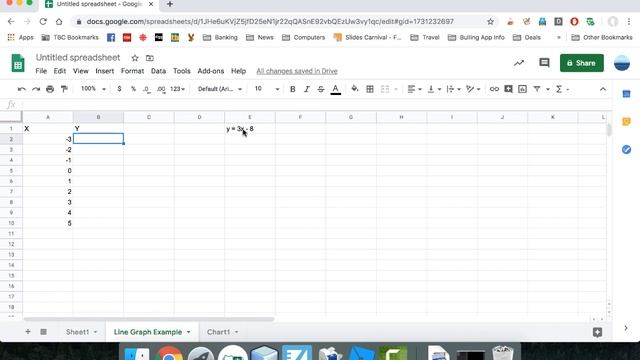Screen dimensions: 640x360
Task: Switch to the Chart1 tab
Action: tap(218, 332)
